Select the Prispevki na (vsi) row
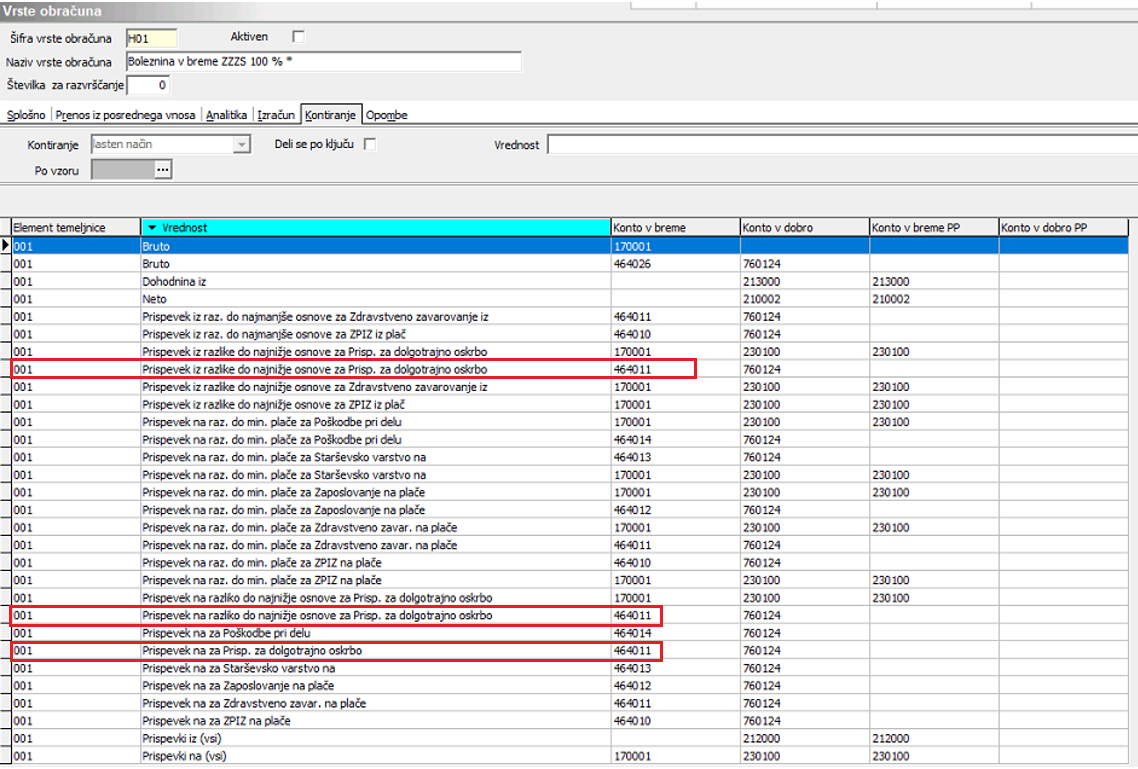The height and width of the screenshot is (769, 1138). tap(570, 756)
